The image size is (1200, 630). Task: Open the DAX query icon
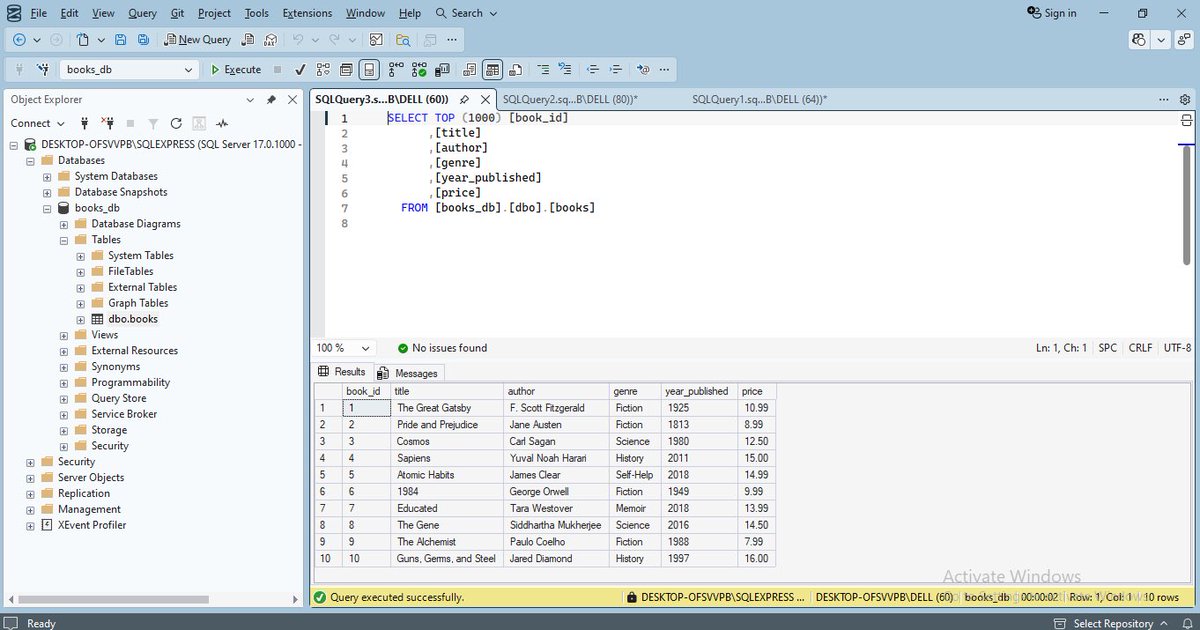270,40
